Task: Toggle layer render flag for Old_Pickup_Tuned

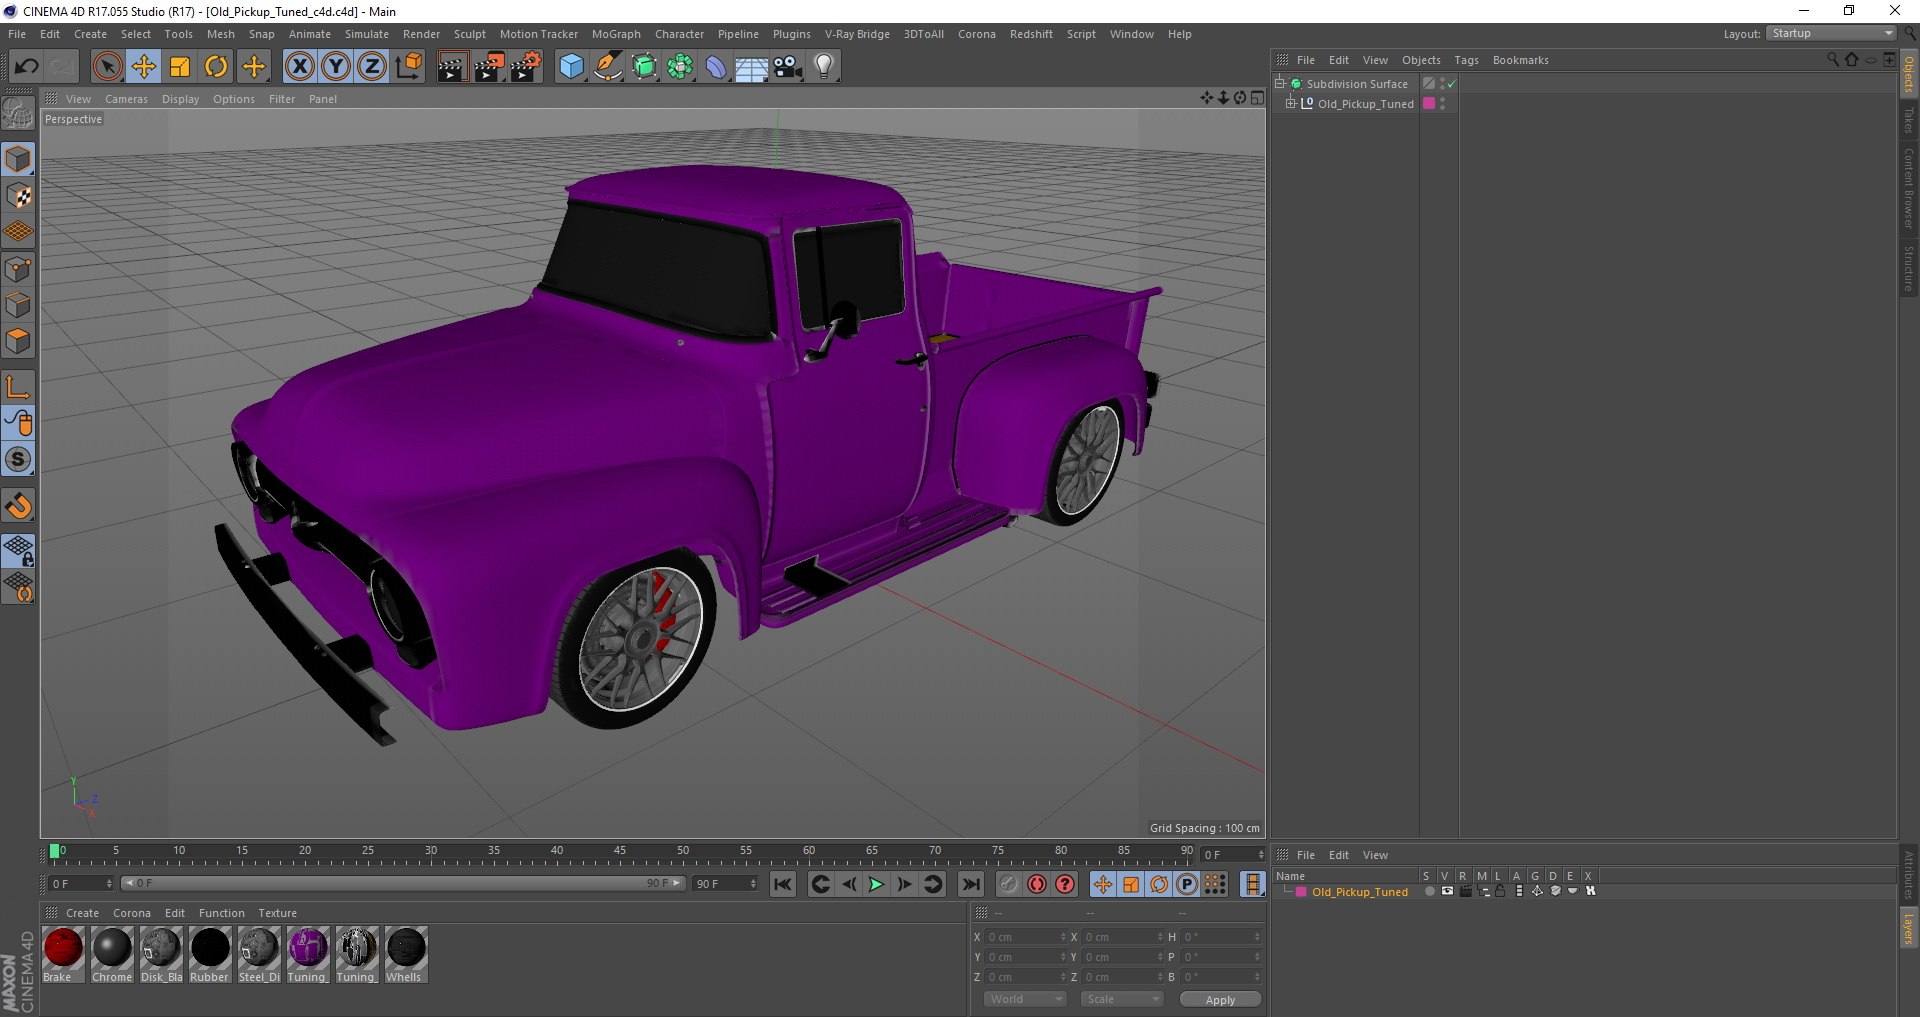Action: click(x=1465, y=891)
